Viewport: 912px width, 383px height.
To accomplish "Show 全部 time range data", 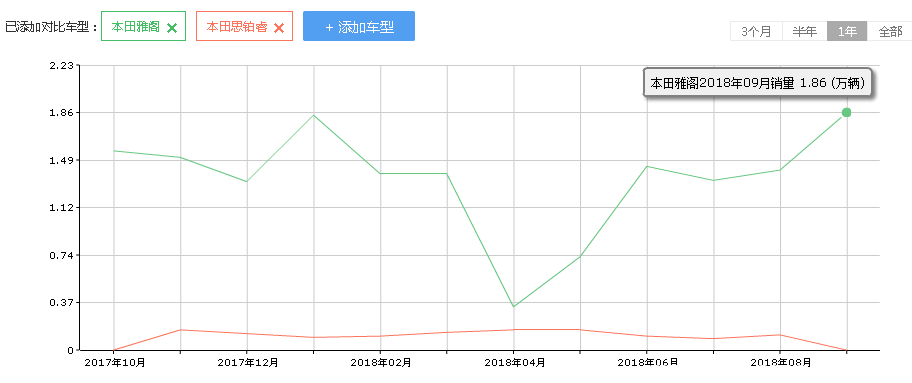I will click(889, 31).
